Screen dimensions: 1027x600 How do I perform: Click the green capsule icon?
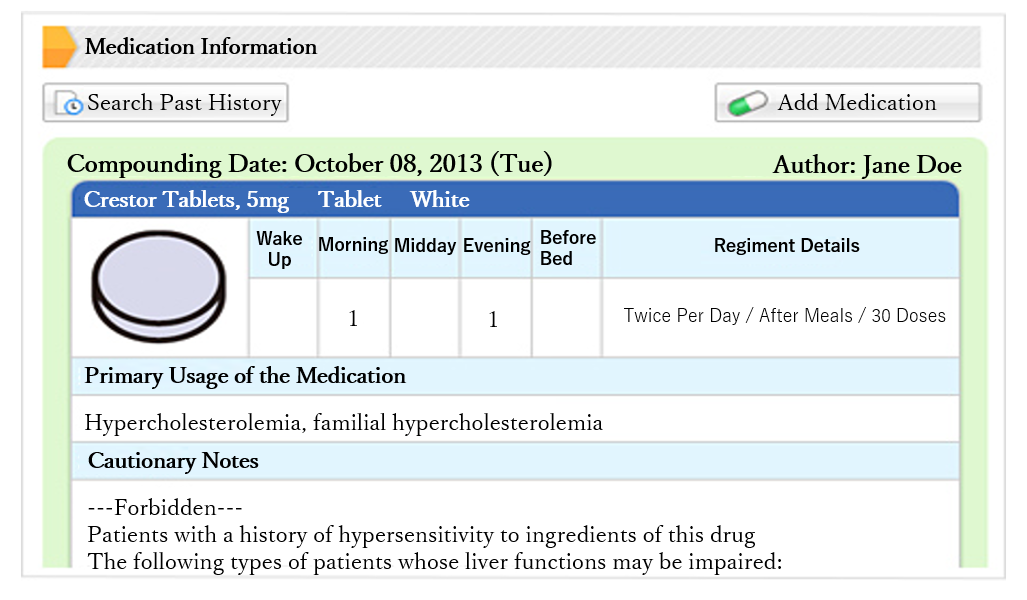click(747, 103)
